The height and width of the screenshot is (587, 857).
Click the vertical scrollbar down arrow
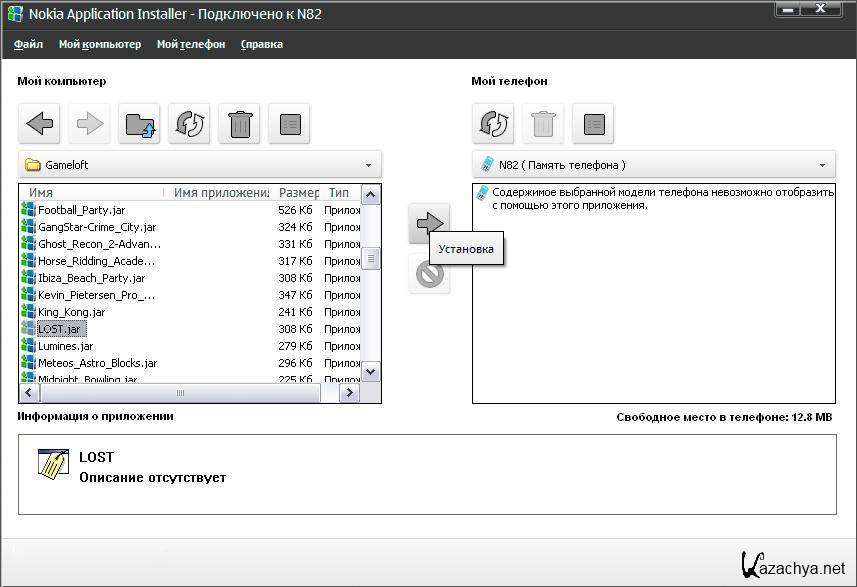370,372
